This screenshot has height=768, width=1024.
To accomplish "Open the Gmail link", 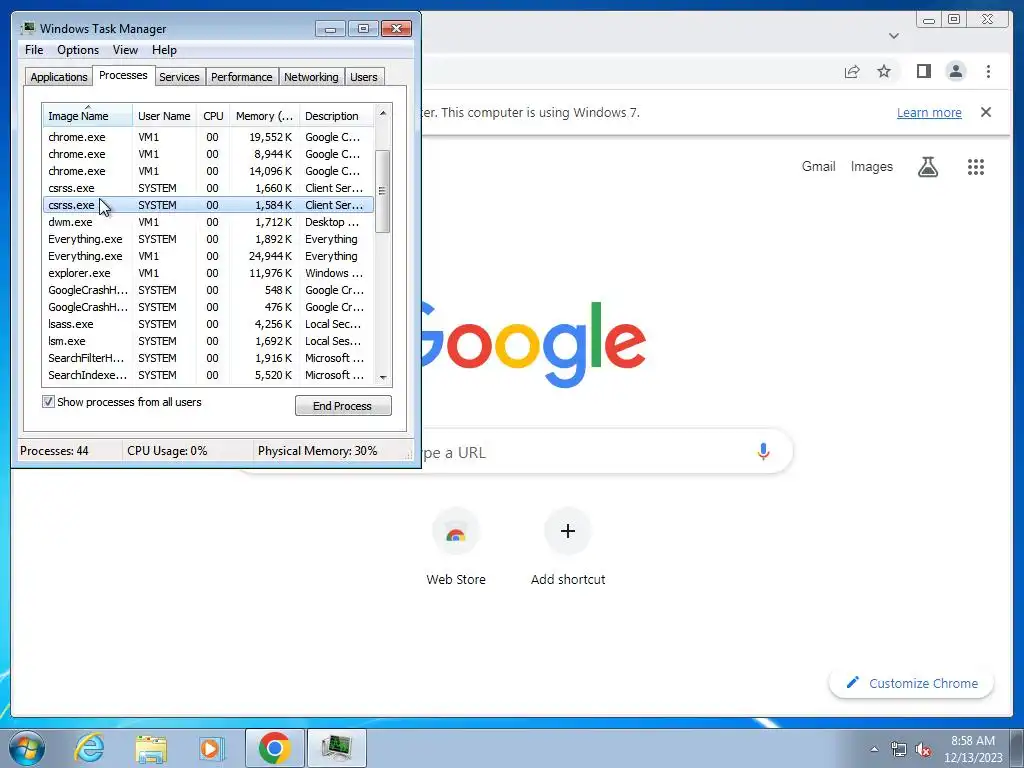I will pyautogui.click(x=818, y=167).
